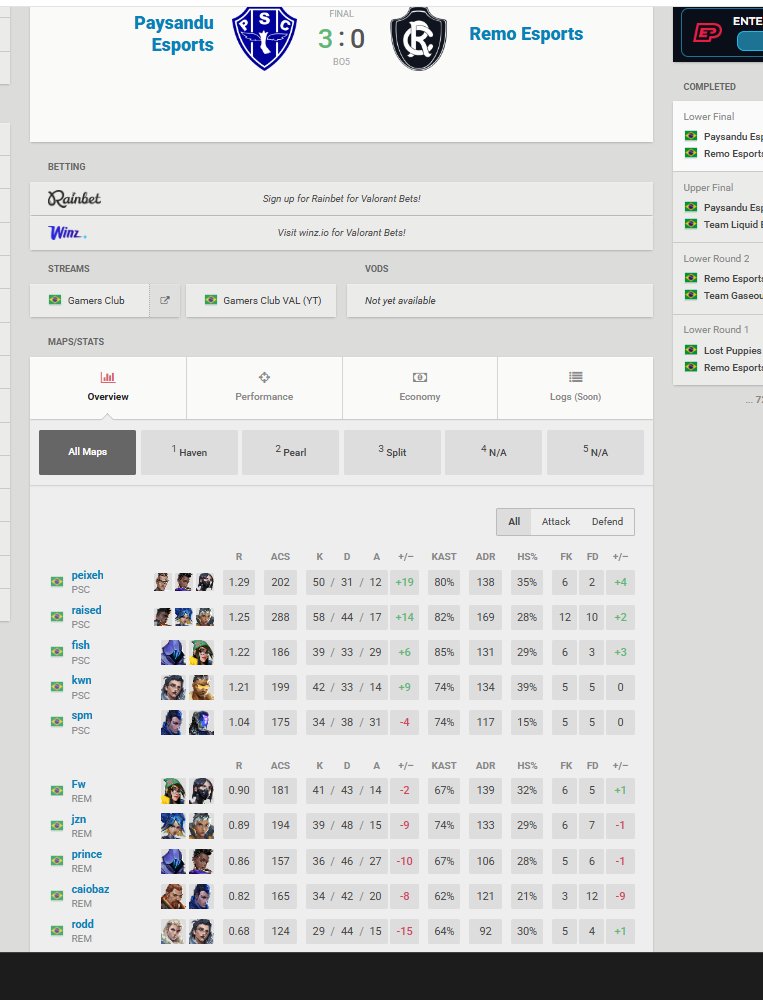
Task: Select map 5 N/A
Action: 595,452
